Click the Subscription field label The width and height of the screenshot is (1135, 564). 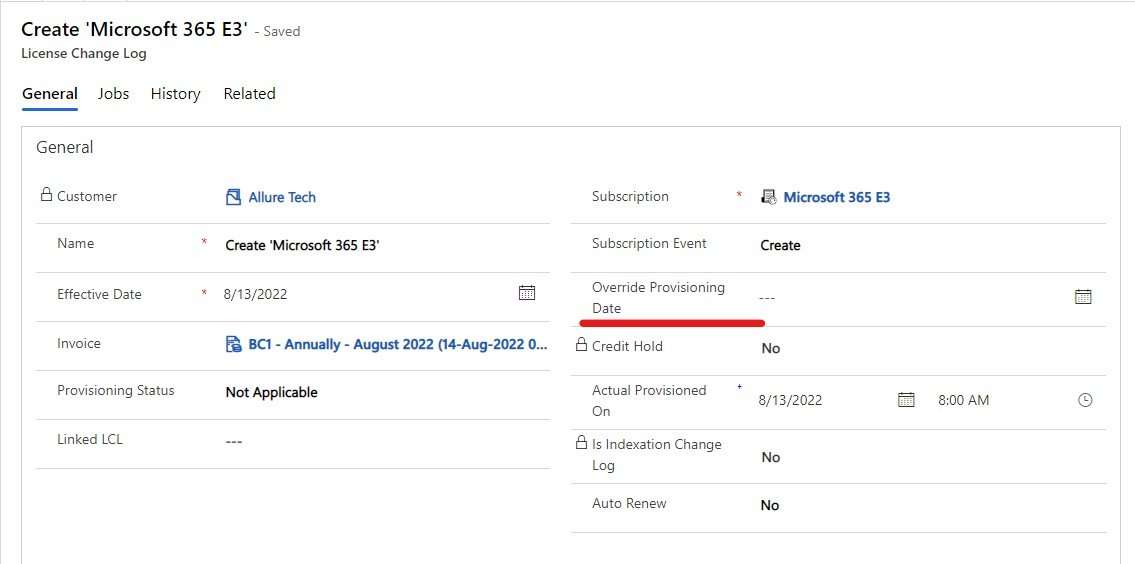[630, 196]
